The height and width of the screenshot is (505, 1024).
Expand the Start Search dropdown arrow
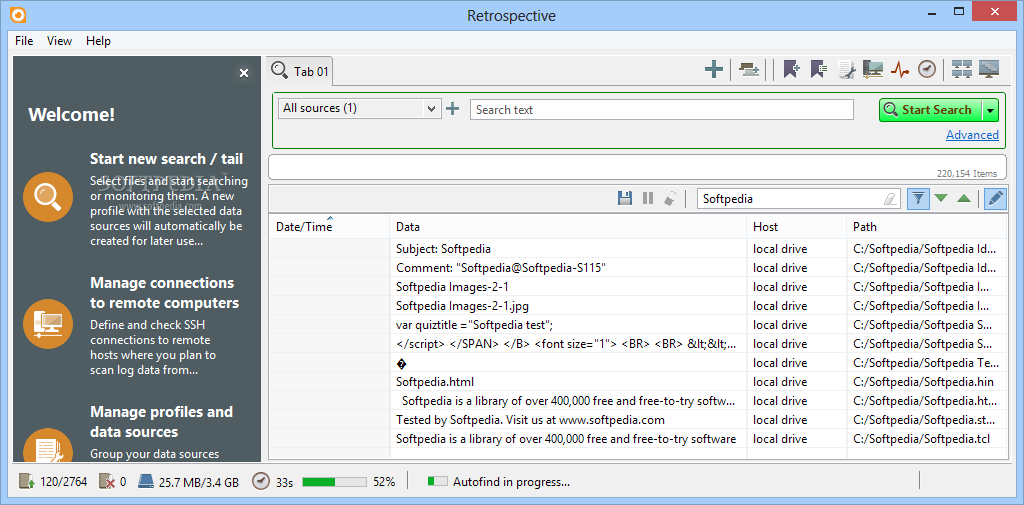point(991,110)
